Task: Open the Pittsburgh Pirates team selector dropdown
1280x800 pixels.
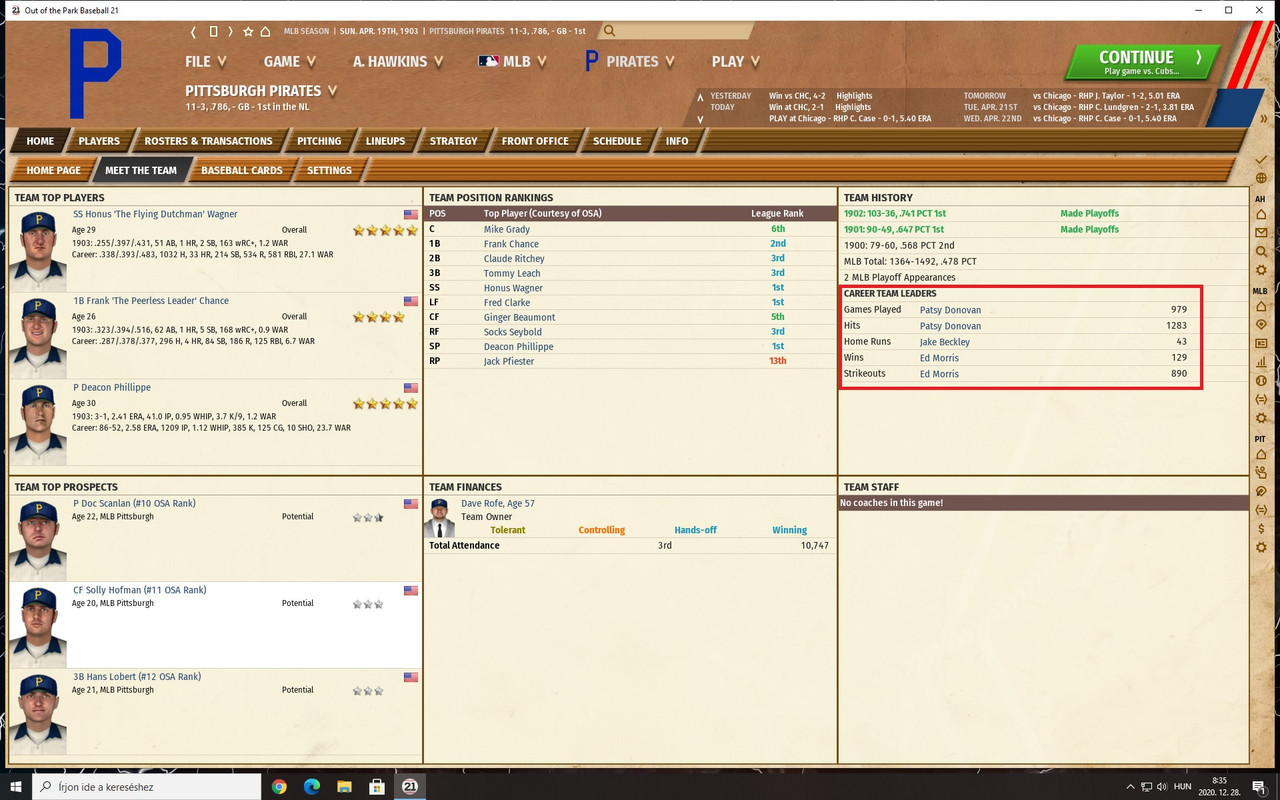Action: click(x=261, y=90)
